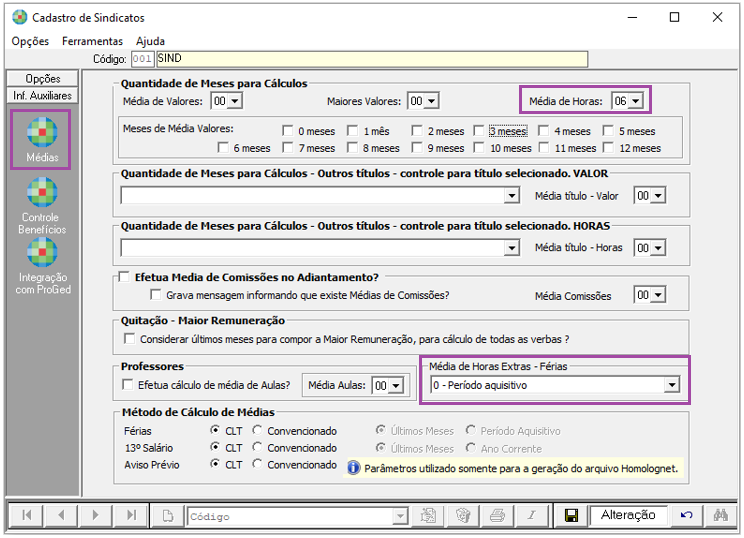Check the 6 meses checkbox
Viewport: 744px width, 538px height.
click(x=223, y=148)
